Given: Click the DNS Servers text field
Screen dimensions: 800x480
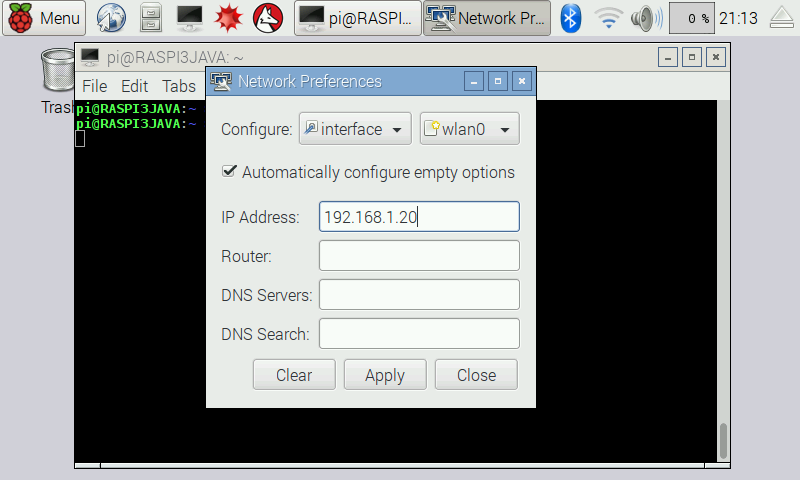Looking at the screenshot, I should pyautogui.click(x=419, y=295).
